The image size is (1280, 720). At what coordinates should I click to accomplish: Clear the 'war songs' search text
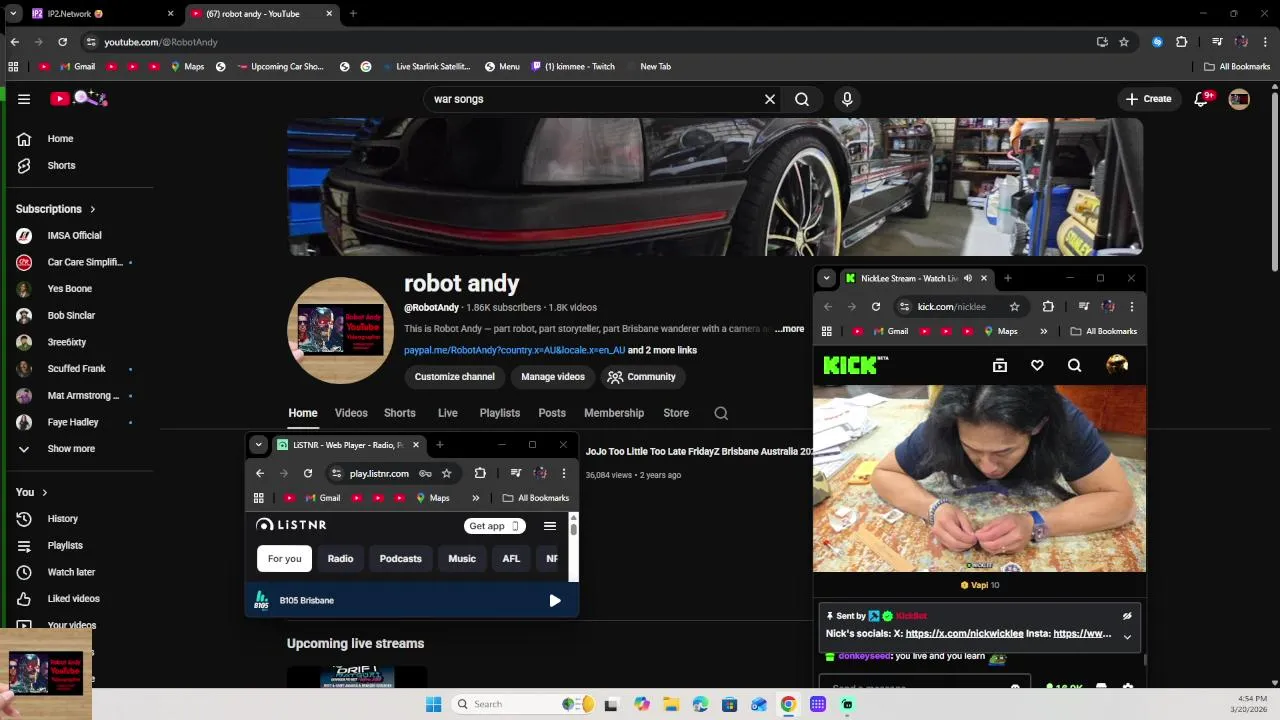pos(770,99)
